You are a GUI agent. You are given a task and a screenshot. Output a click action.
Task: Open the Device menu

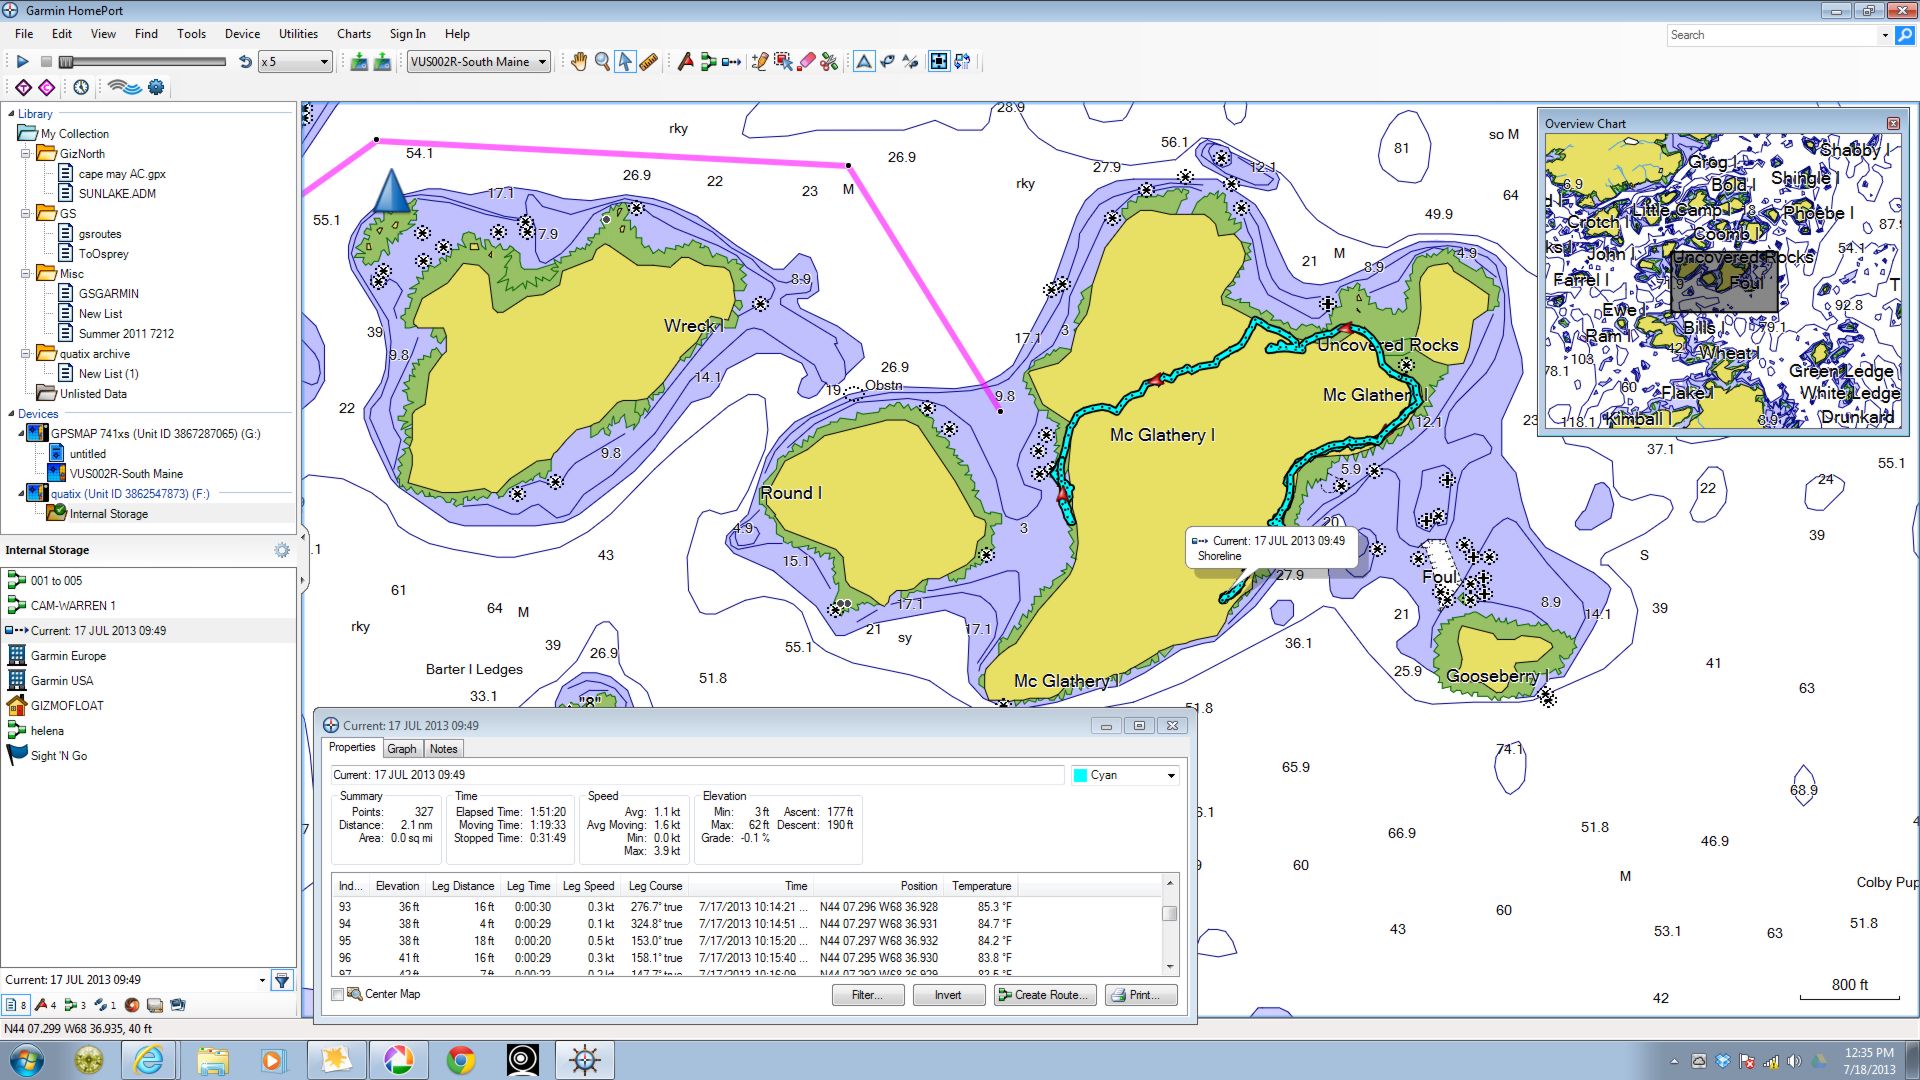(242, 34)
